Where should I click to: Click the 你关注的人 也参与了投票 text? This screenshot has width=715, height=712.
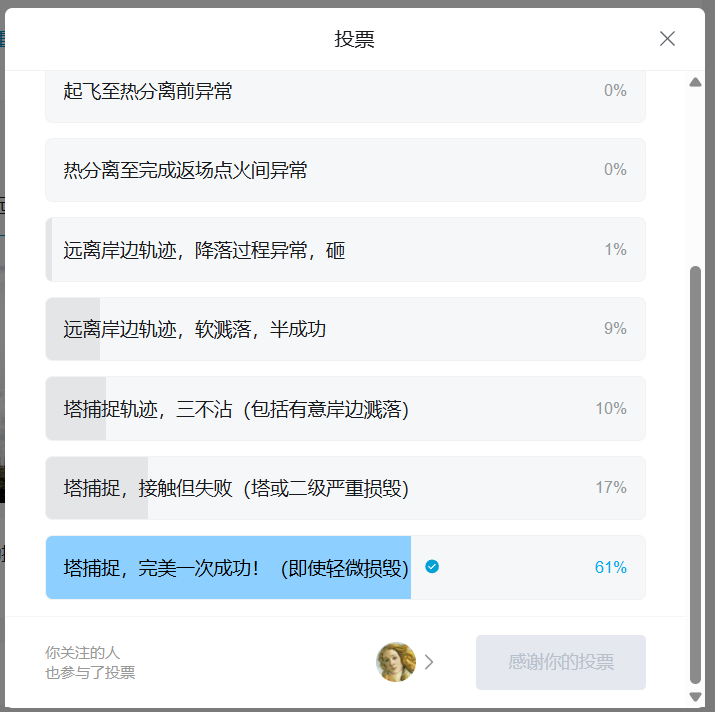click(x=90, y=662)
